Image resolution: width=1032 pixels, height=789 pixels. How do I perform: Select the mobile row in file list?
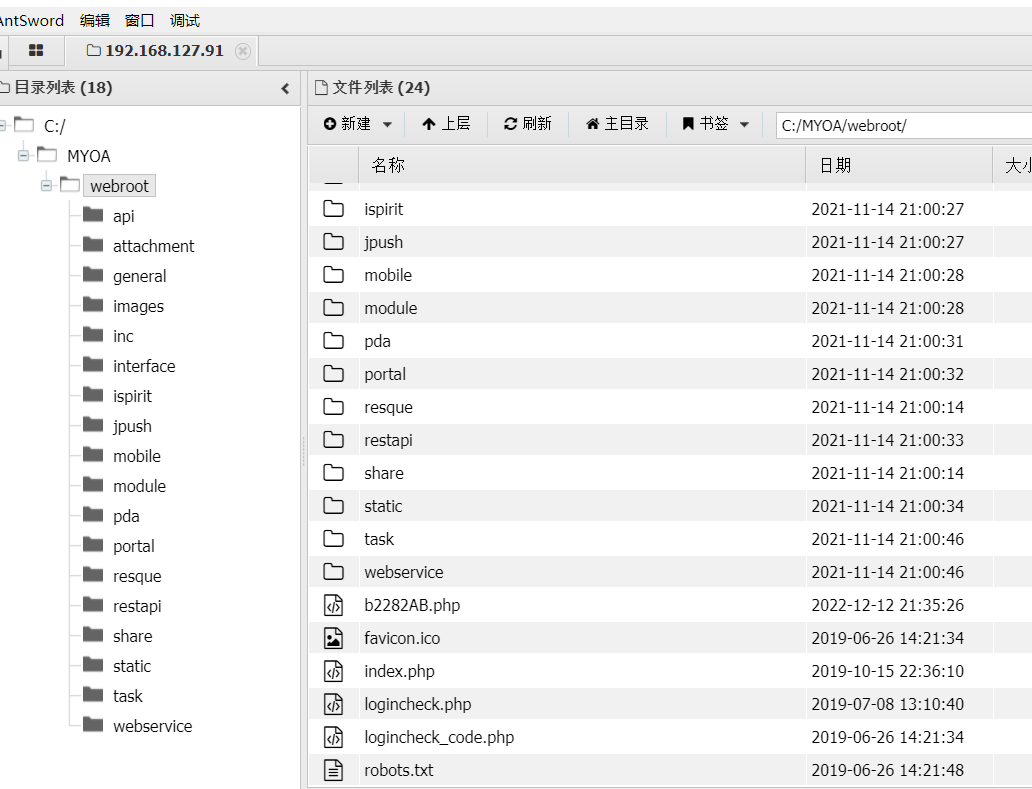tap(670, 275)
